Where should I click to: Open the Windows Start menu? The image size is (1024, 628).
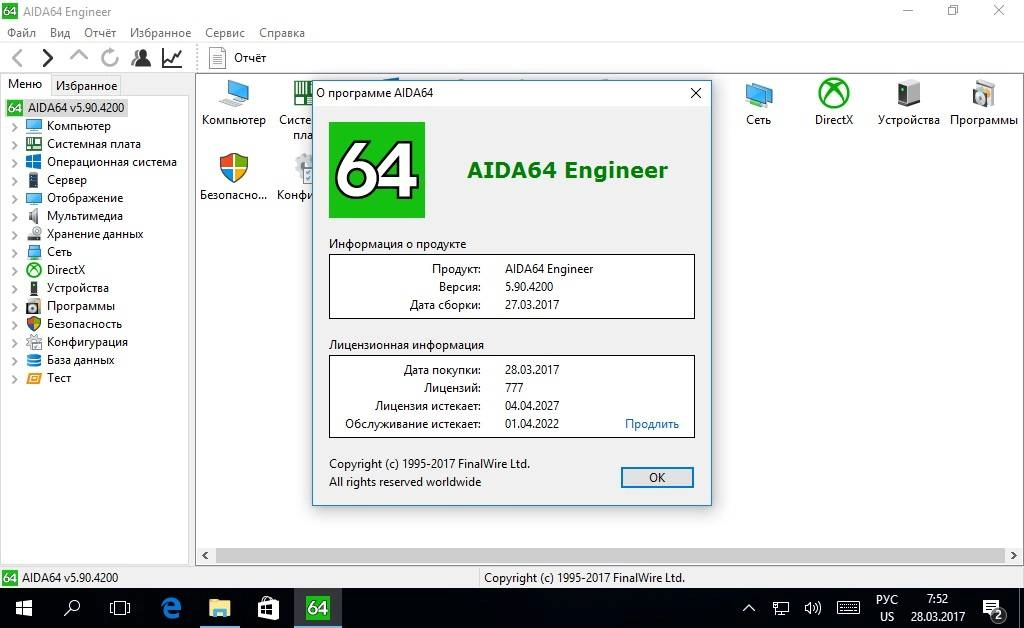click(x=24, y=608)
